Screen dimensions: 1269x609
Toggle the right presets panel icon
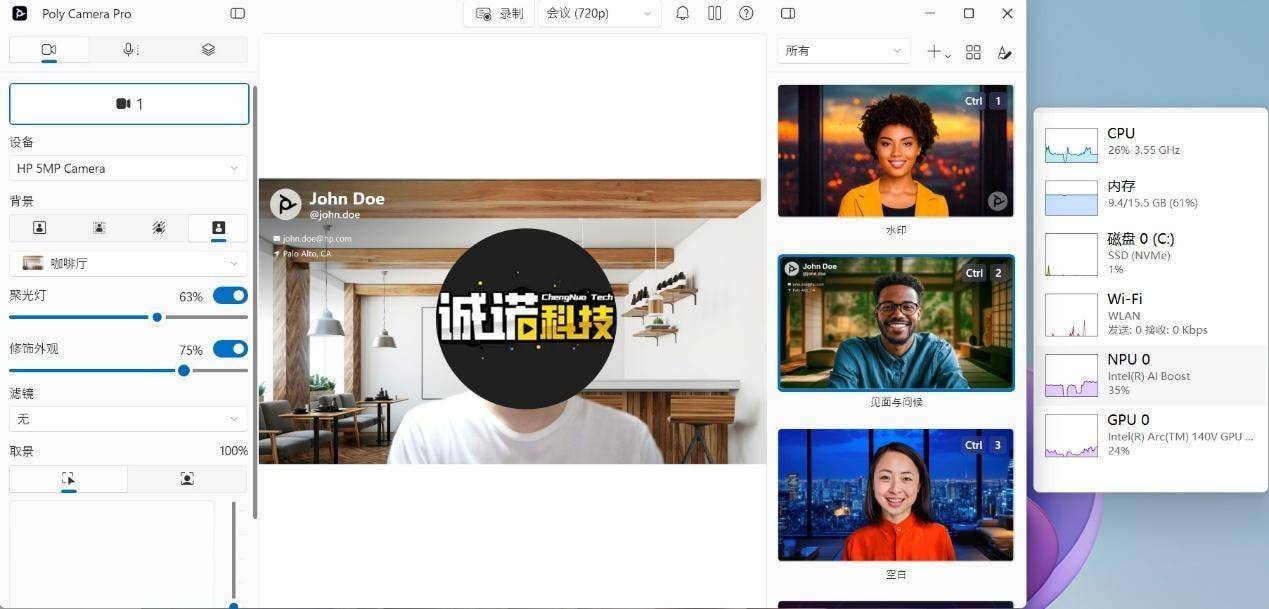point(788,14)
